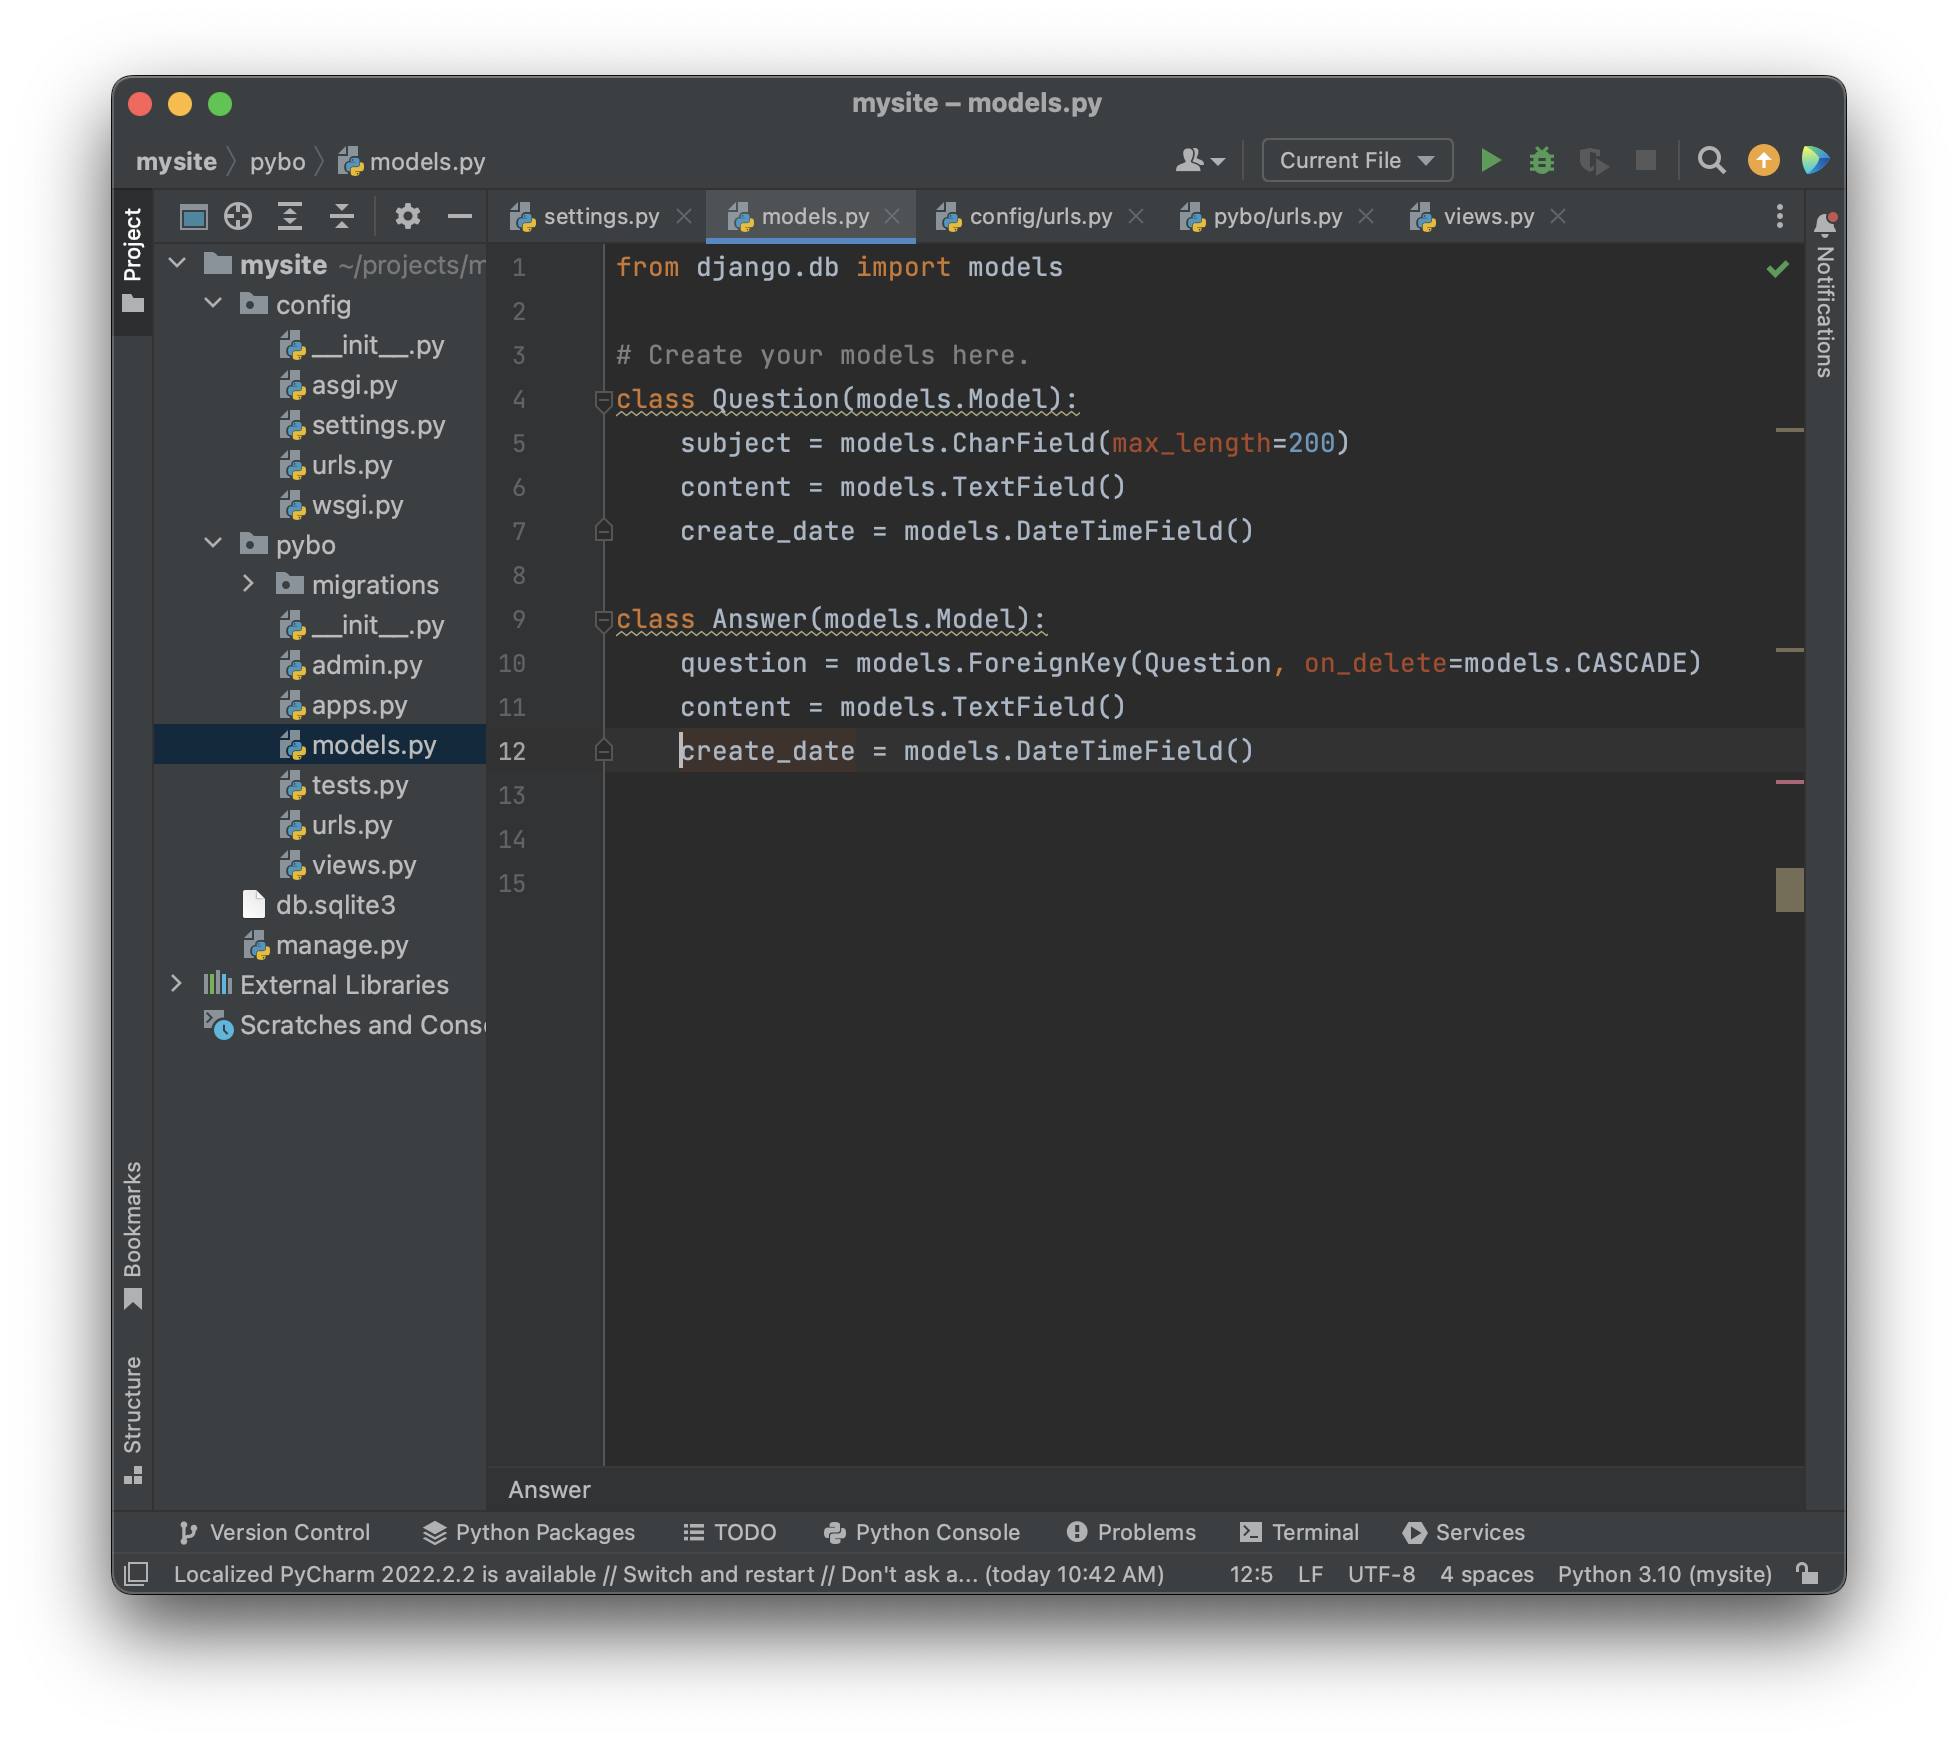Click the yellow warning marker in editor stripe
1958x1742 pixels.
coord(1789,430)
